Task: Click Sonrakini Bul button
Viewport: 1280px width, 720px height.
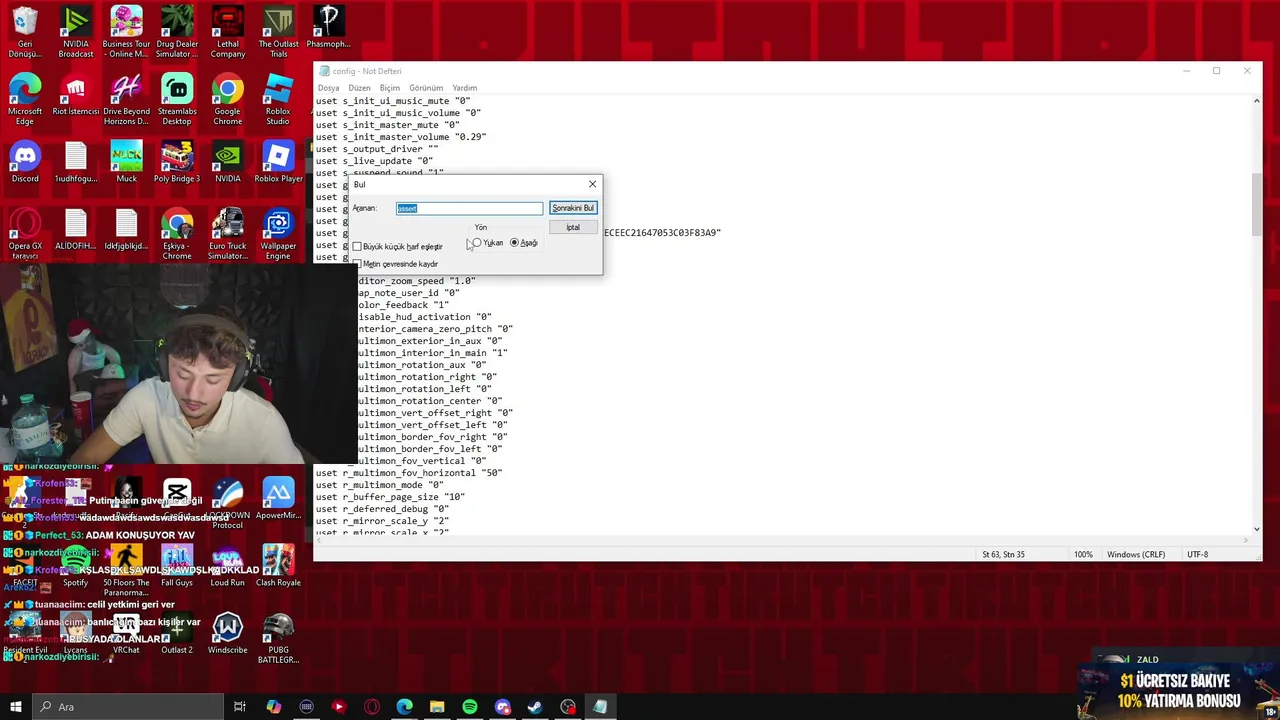Action: point(573,208)
